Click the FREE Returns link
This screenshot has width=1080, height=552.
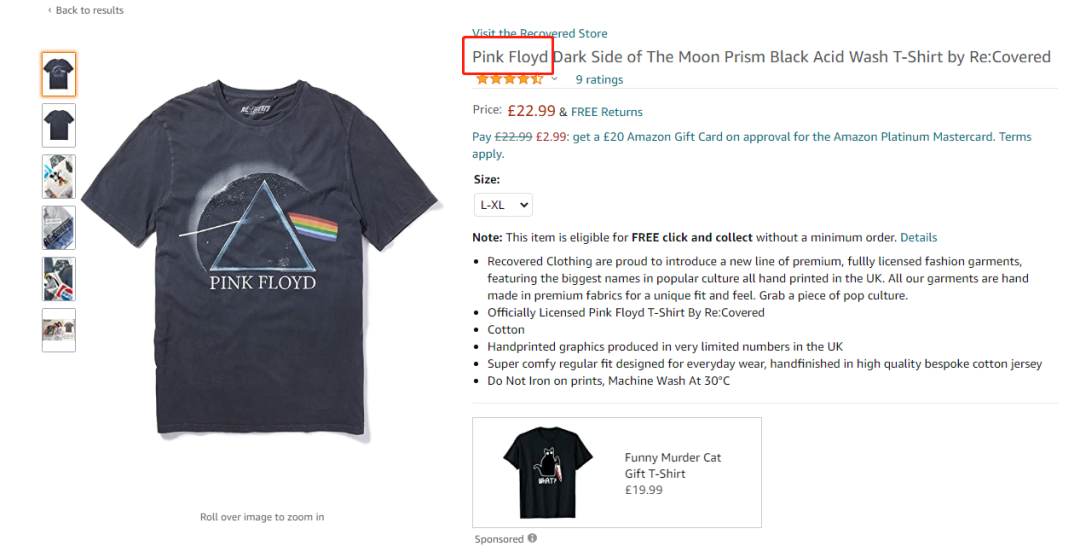coord(607,112)
